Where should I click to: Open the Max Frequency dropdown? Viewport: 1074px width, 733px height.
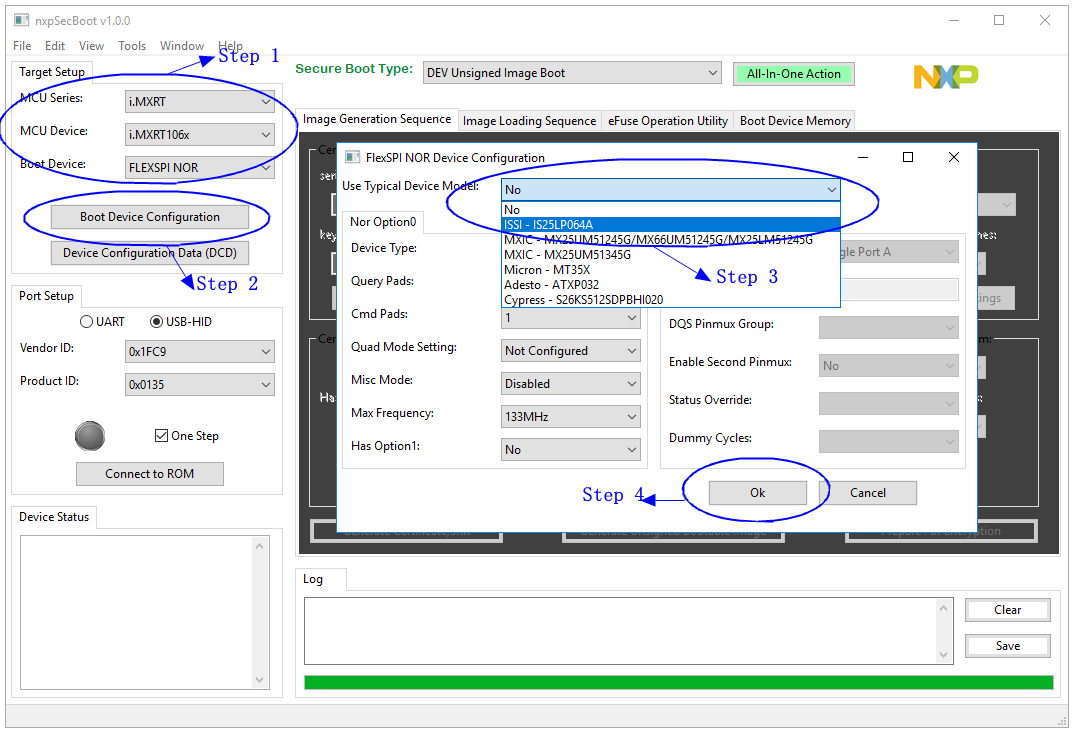[x=570, y=416]
